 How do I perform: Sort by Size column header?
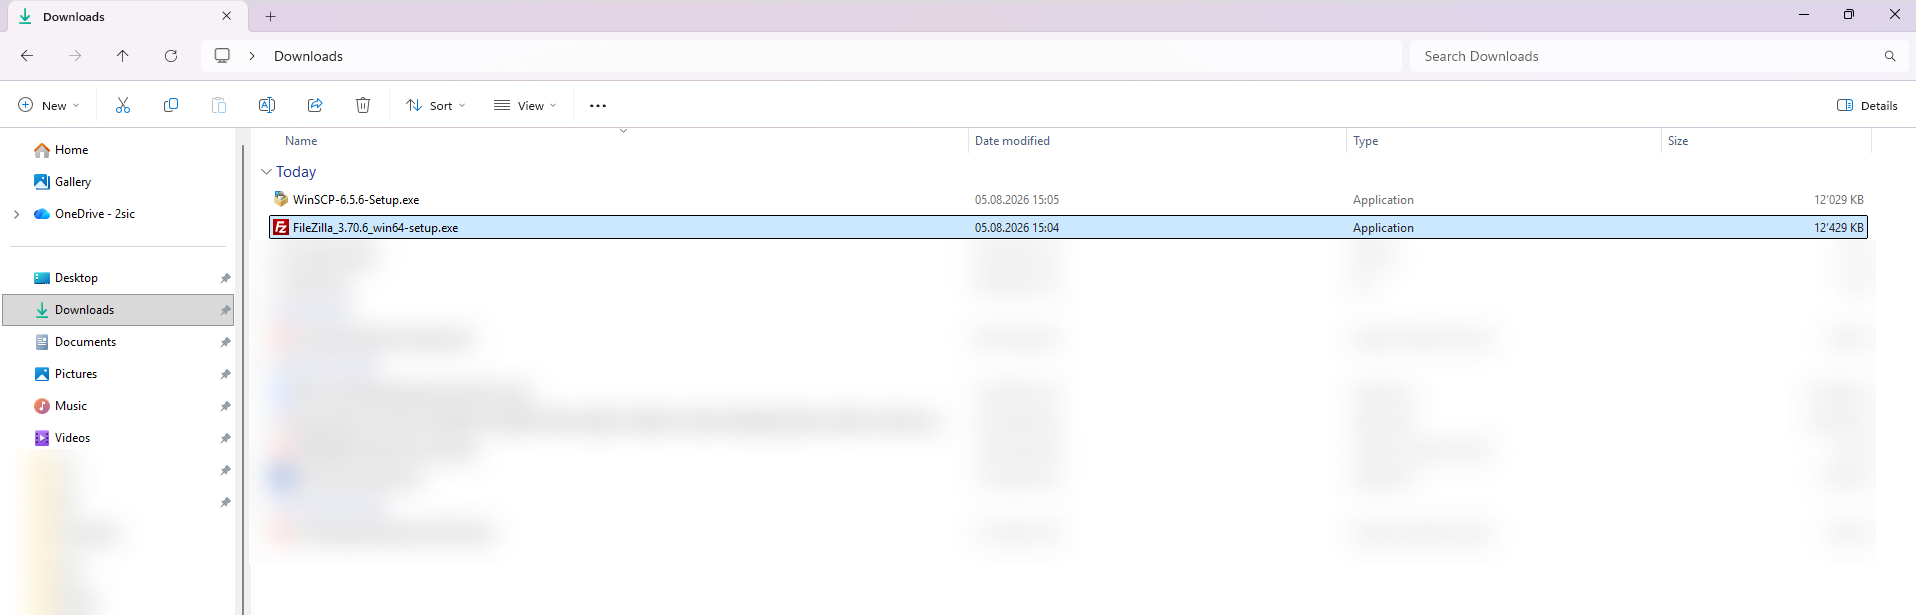pyautogui.click(x=1678, y=141)
